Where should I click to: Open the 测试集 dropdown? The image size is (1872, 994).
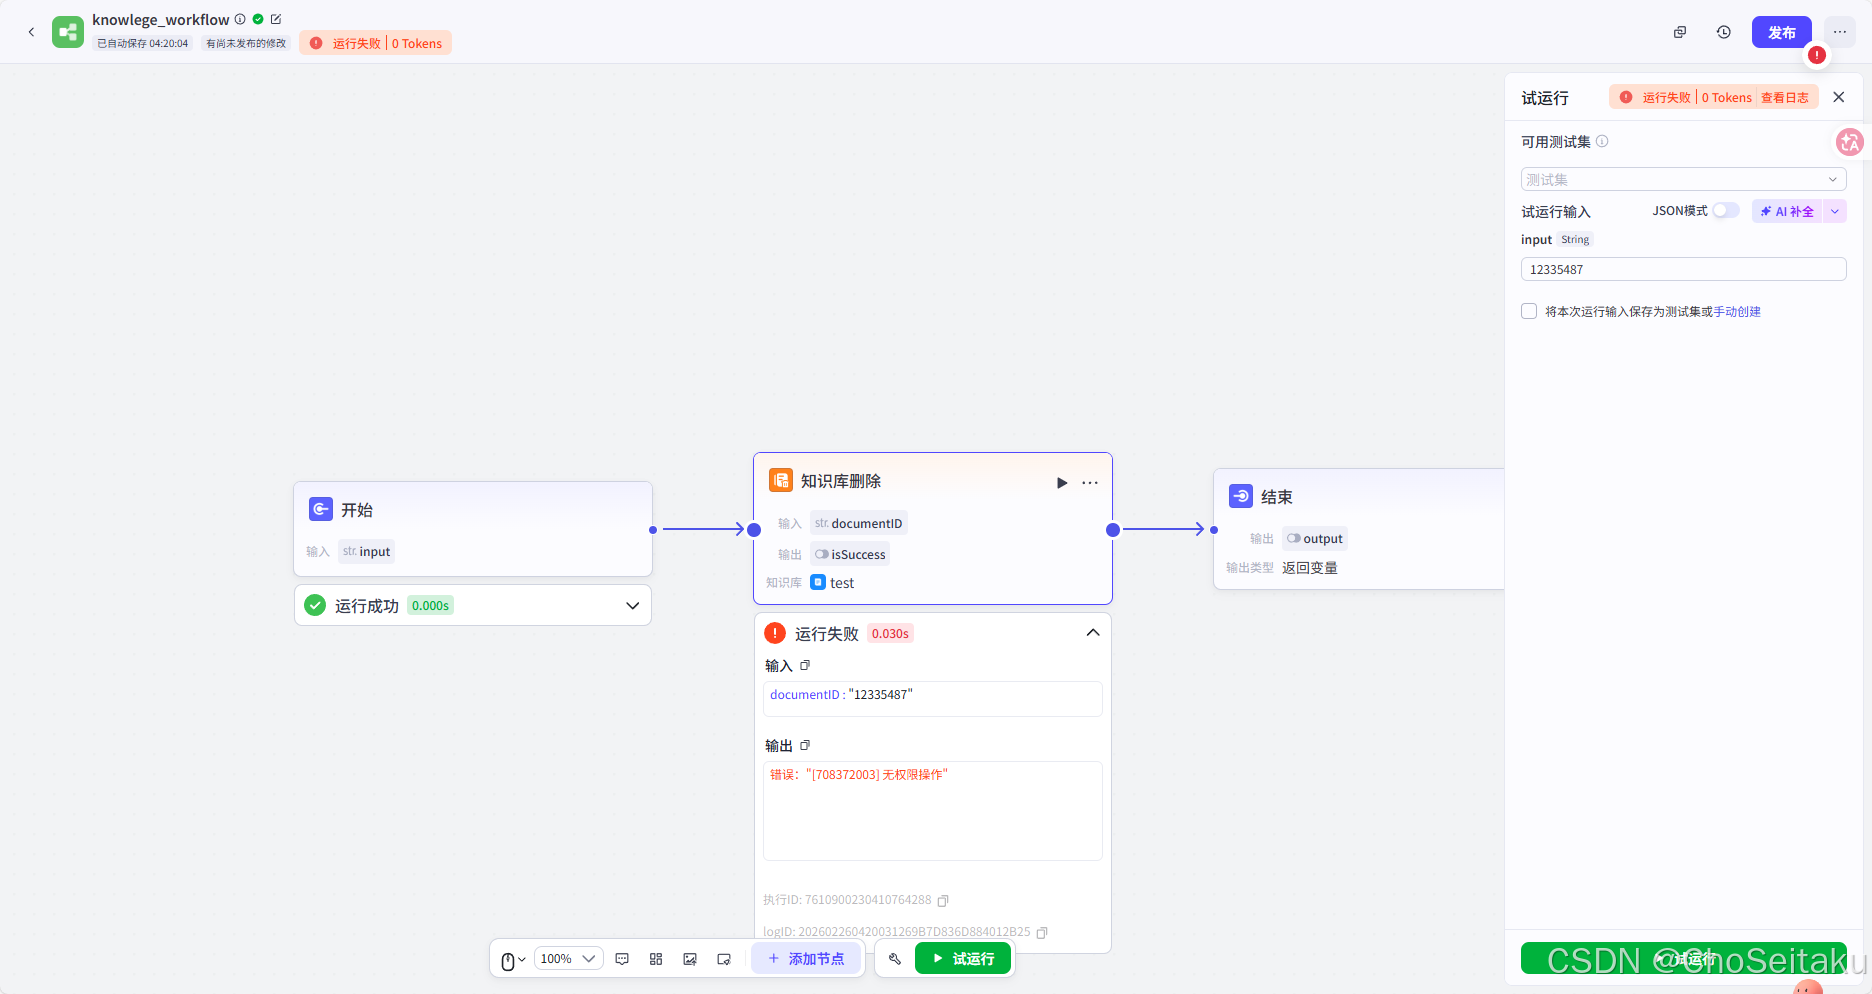pos(1683,179)
